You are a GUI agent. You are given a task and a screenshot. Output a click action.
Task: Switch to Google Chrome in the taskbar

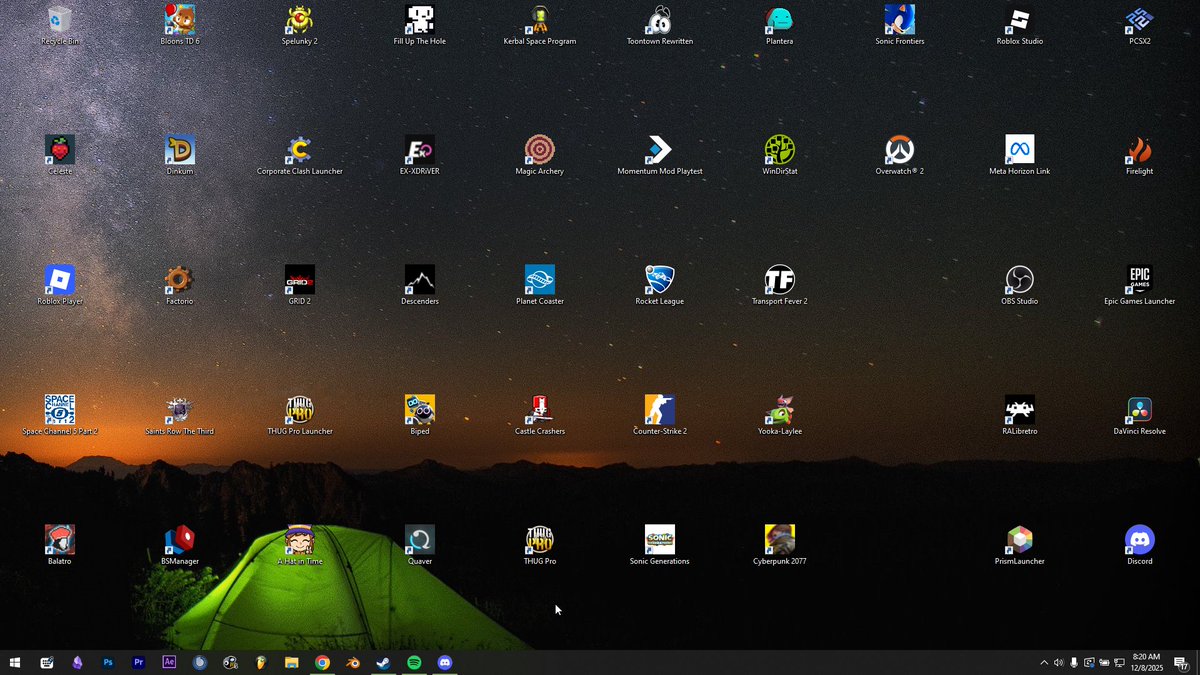click(322, 662)
